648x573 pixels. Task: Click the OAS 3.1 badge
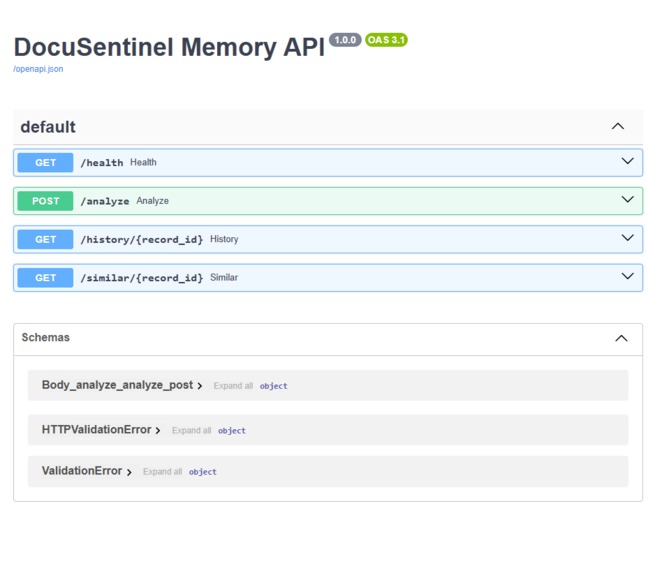[386, 40]
